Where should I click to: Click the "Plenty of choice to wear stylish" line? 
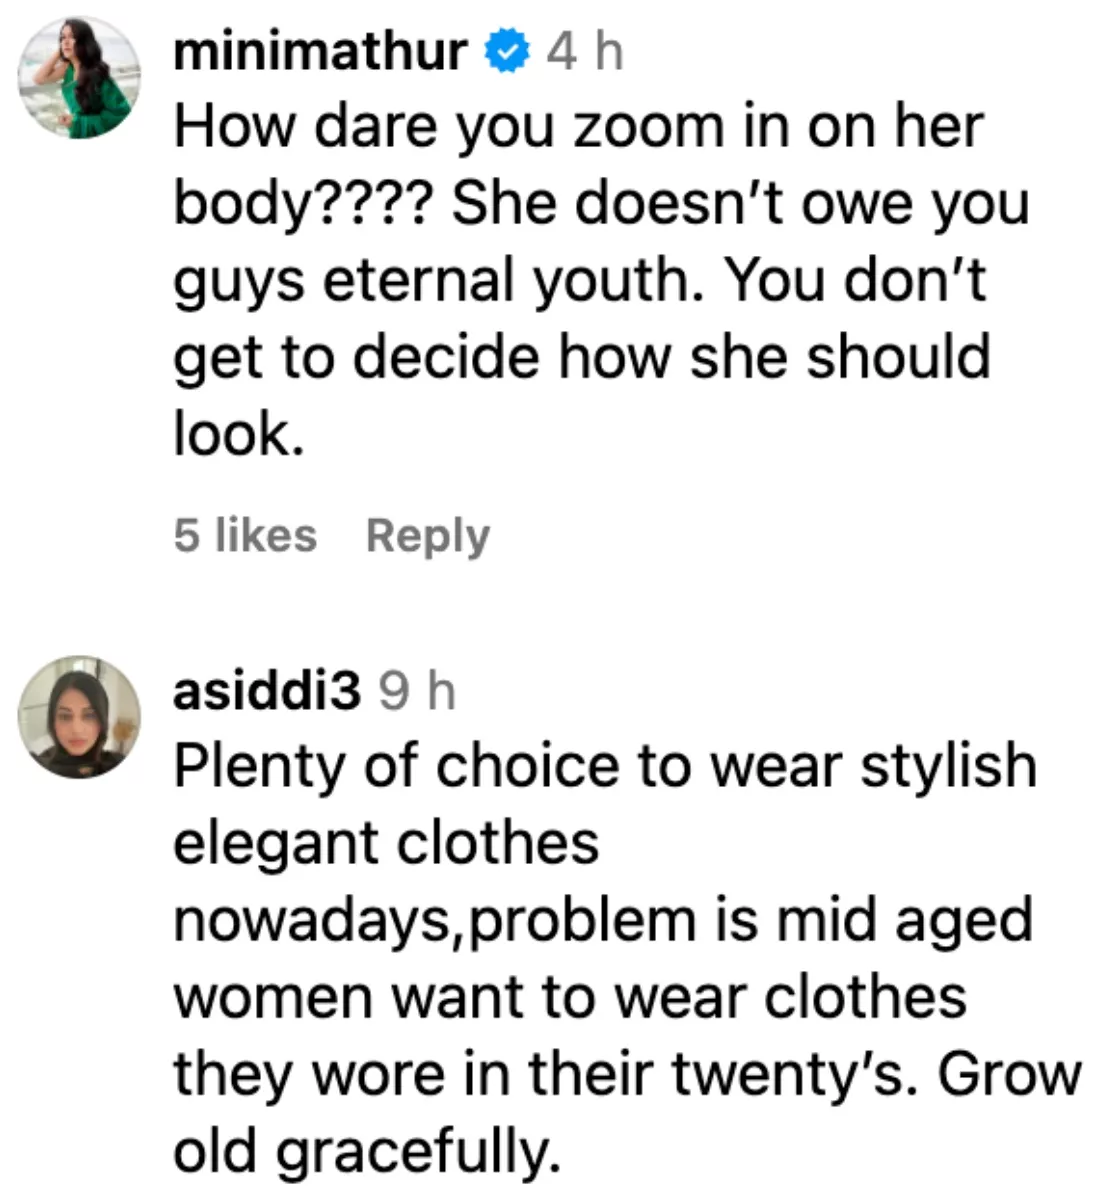point(605,766)
